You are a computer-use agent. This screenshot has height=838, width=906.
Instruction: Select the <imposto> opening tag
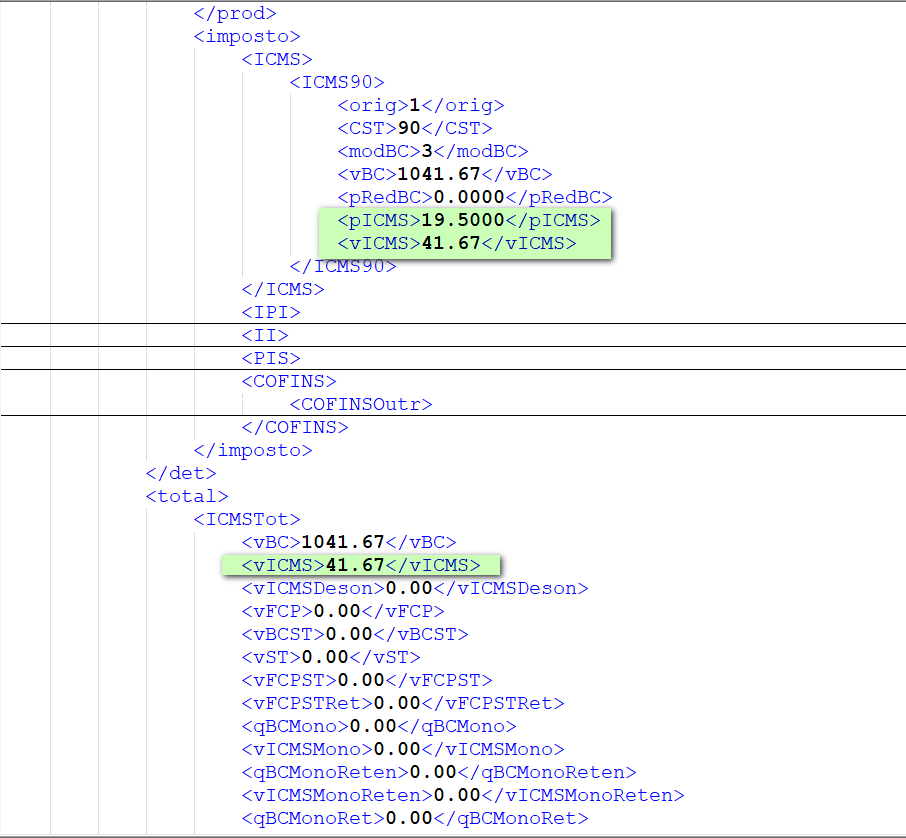(x=247, y=36)
